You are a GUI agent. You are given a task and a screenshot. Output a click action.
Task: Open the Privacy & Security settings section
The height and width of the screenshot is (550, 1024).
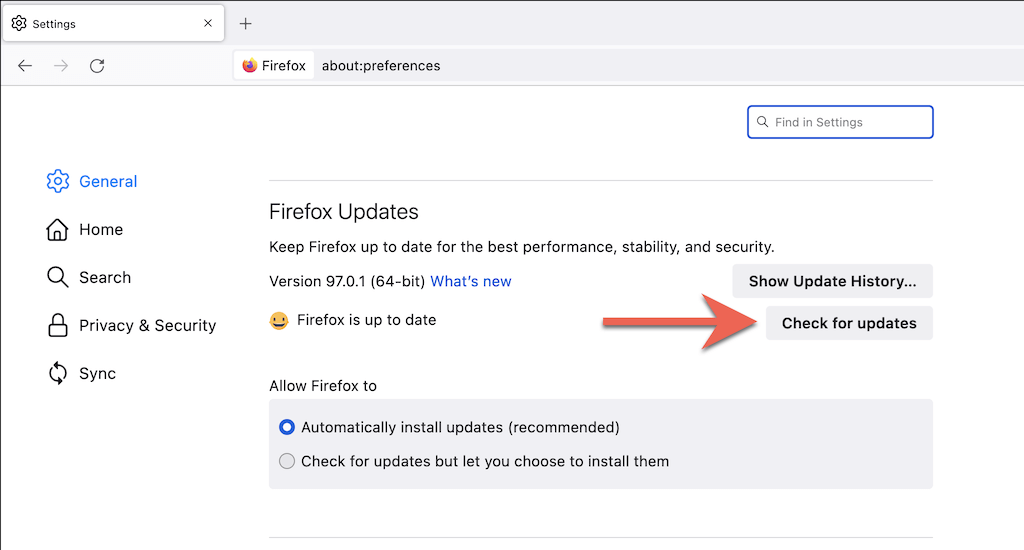click(147, 325)
